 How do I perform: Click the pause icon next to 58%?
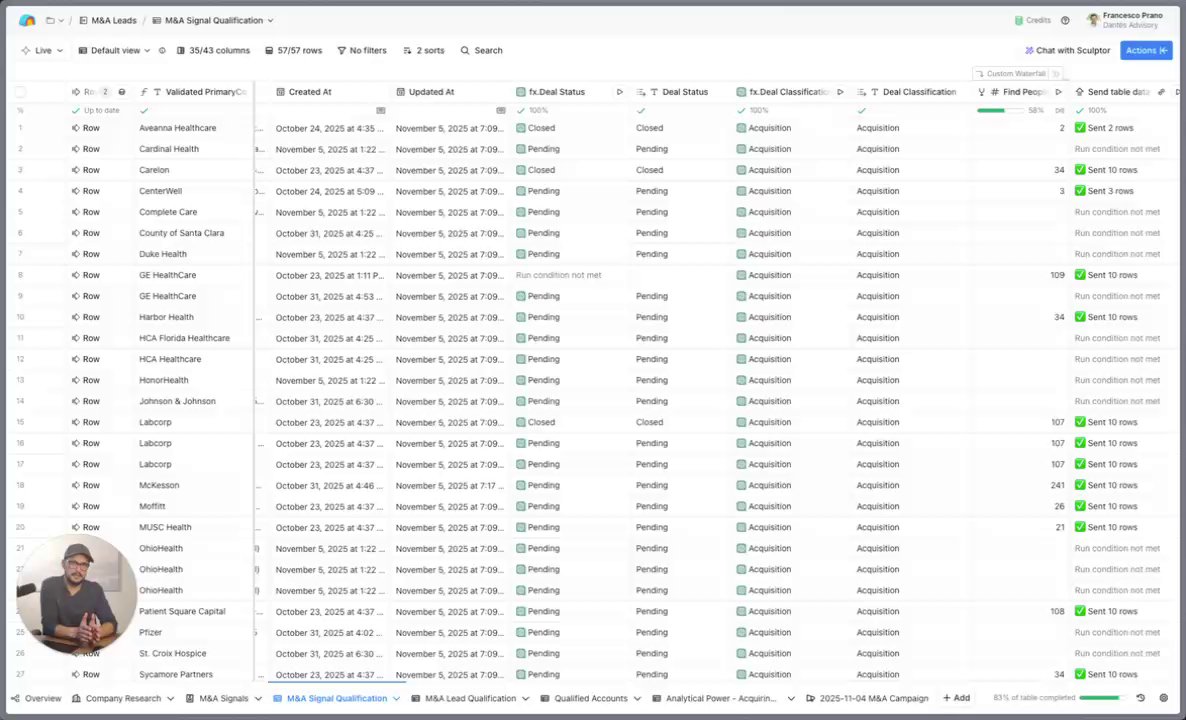tap(1059, 110)
